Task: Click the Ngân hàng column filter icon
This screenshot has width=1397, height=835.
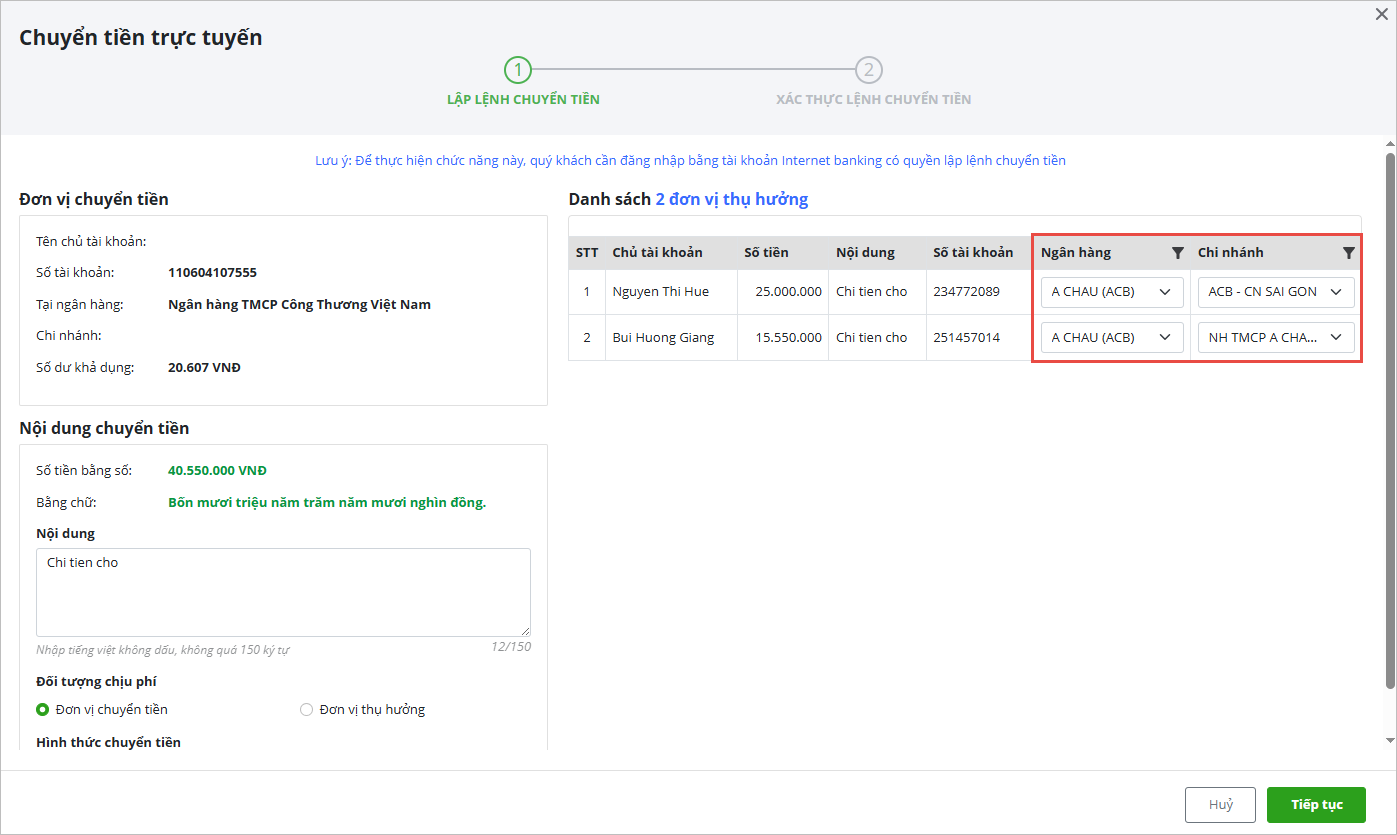Action: pyautogui.click(x=1177, y=253)
